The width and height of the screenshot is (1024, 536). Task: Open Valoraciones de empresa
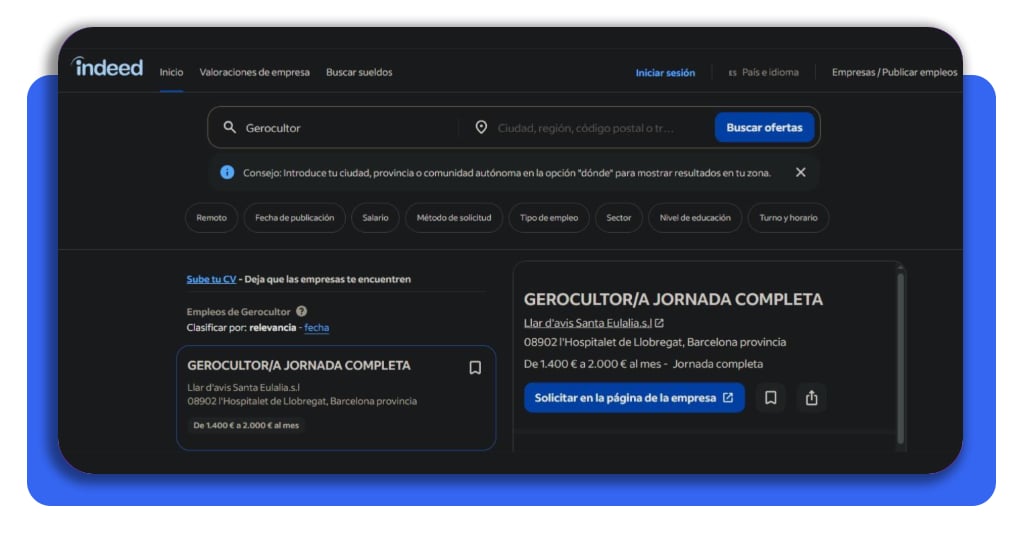point(255,72)
